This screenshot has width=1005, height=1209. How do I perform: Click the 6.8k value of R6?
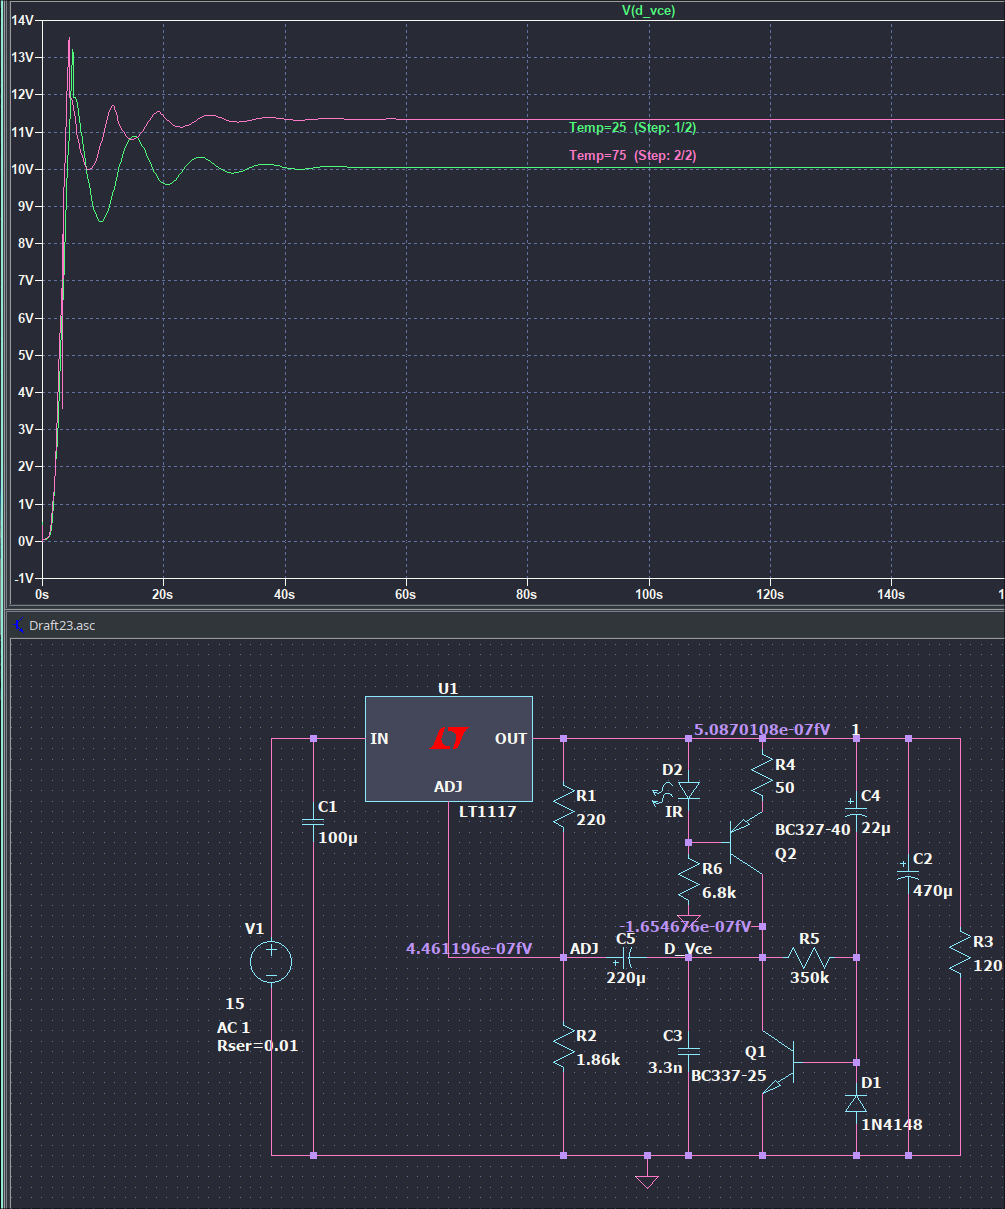pos(719,892)
